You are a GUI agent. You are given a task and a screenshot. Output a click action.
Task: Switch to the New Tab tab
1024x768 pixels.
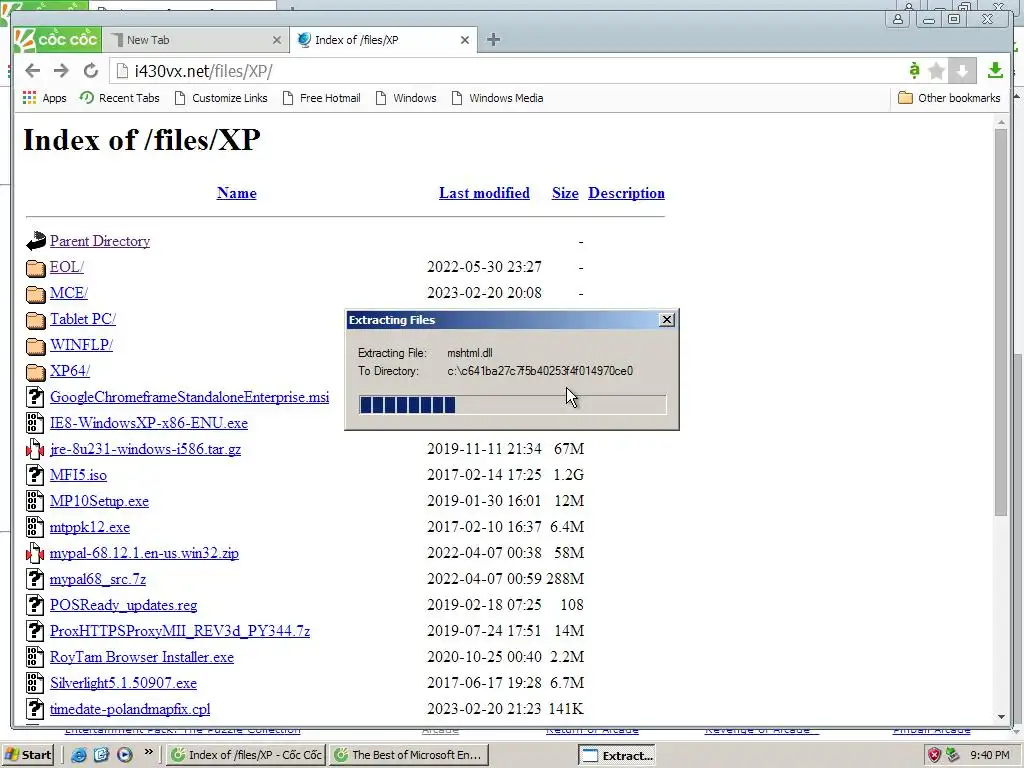tap(195, 40)
